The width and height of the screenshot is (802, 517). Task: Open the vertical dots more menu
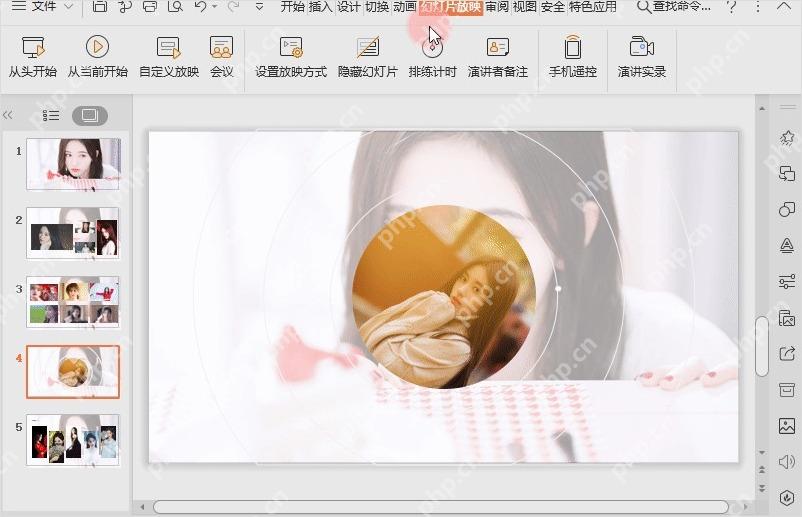758,7
